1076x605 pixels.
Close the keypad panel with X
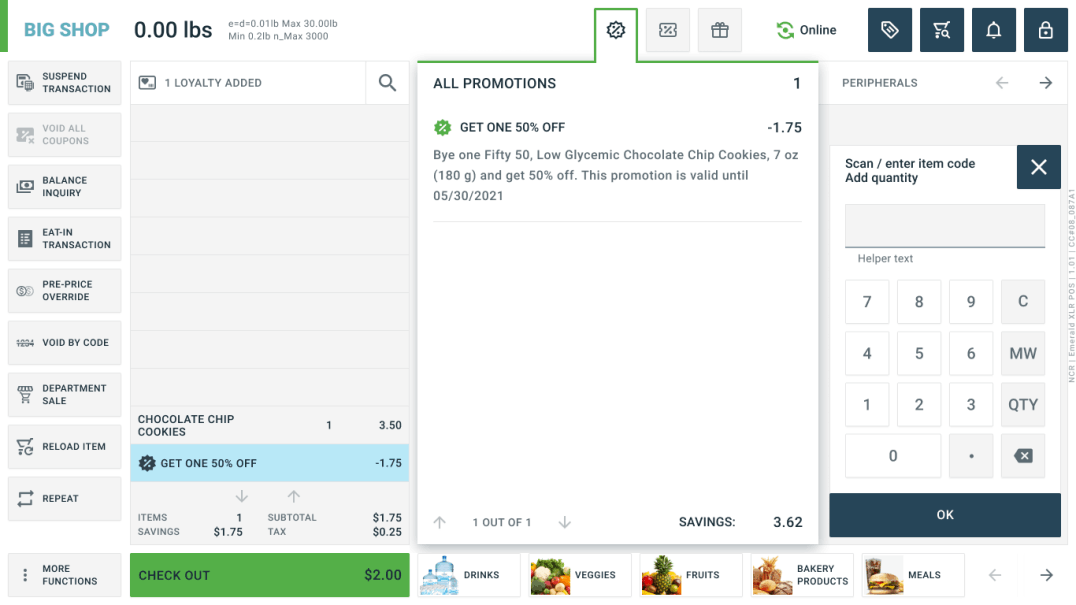[x=1038, y=167]
